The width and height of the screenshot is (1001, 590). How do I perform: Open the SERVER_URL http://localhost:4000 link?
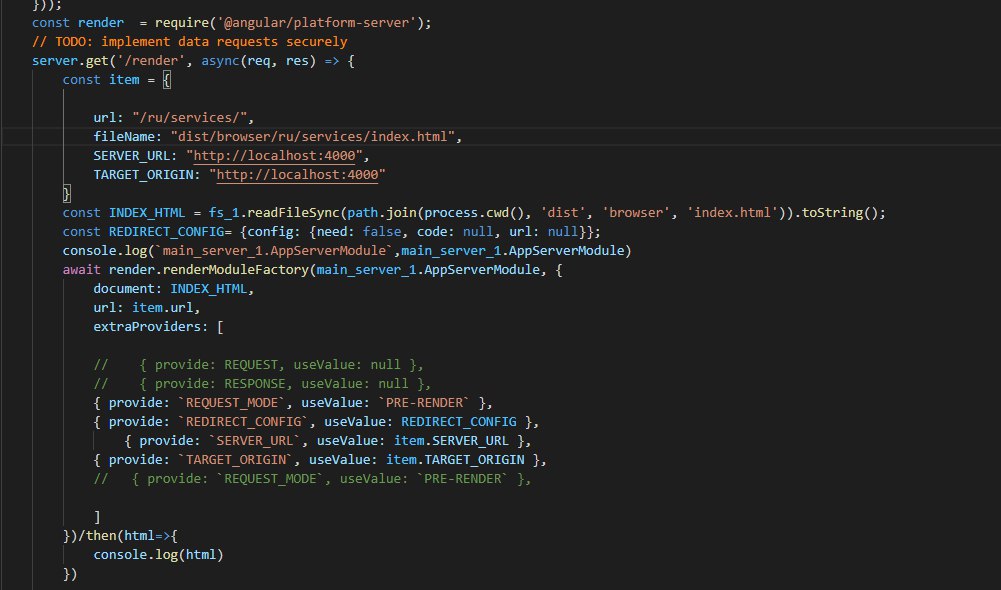click(274, 156)
